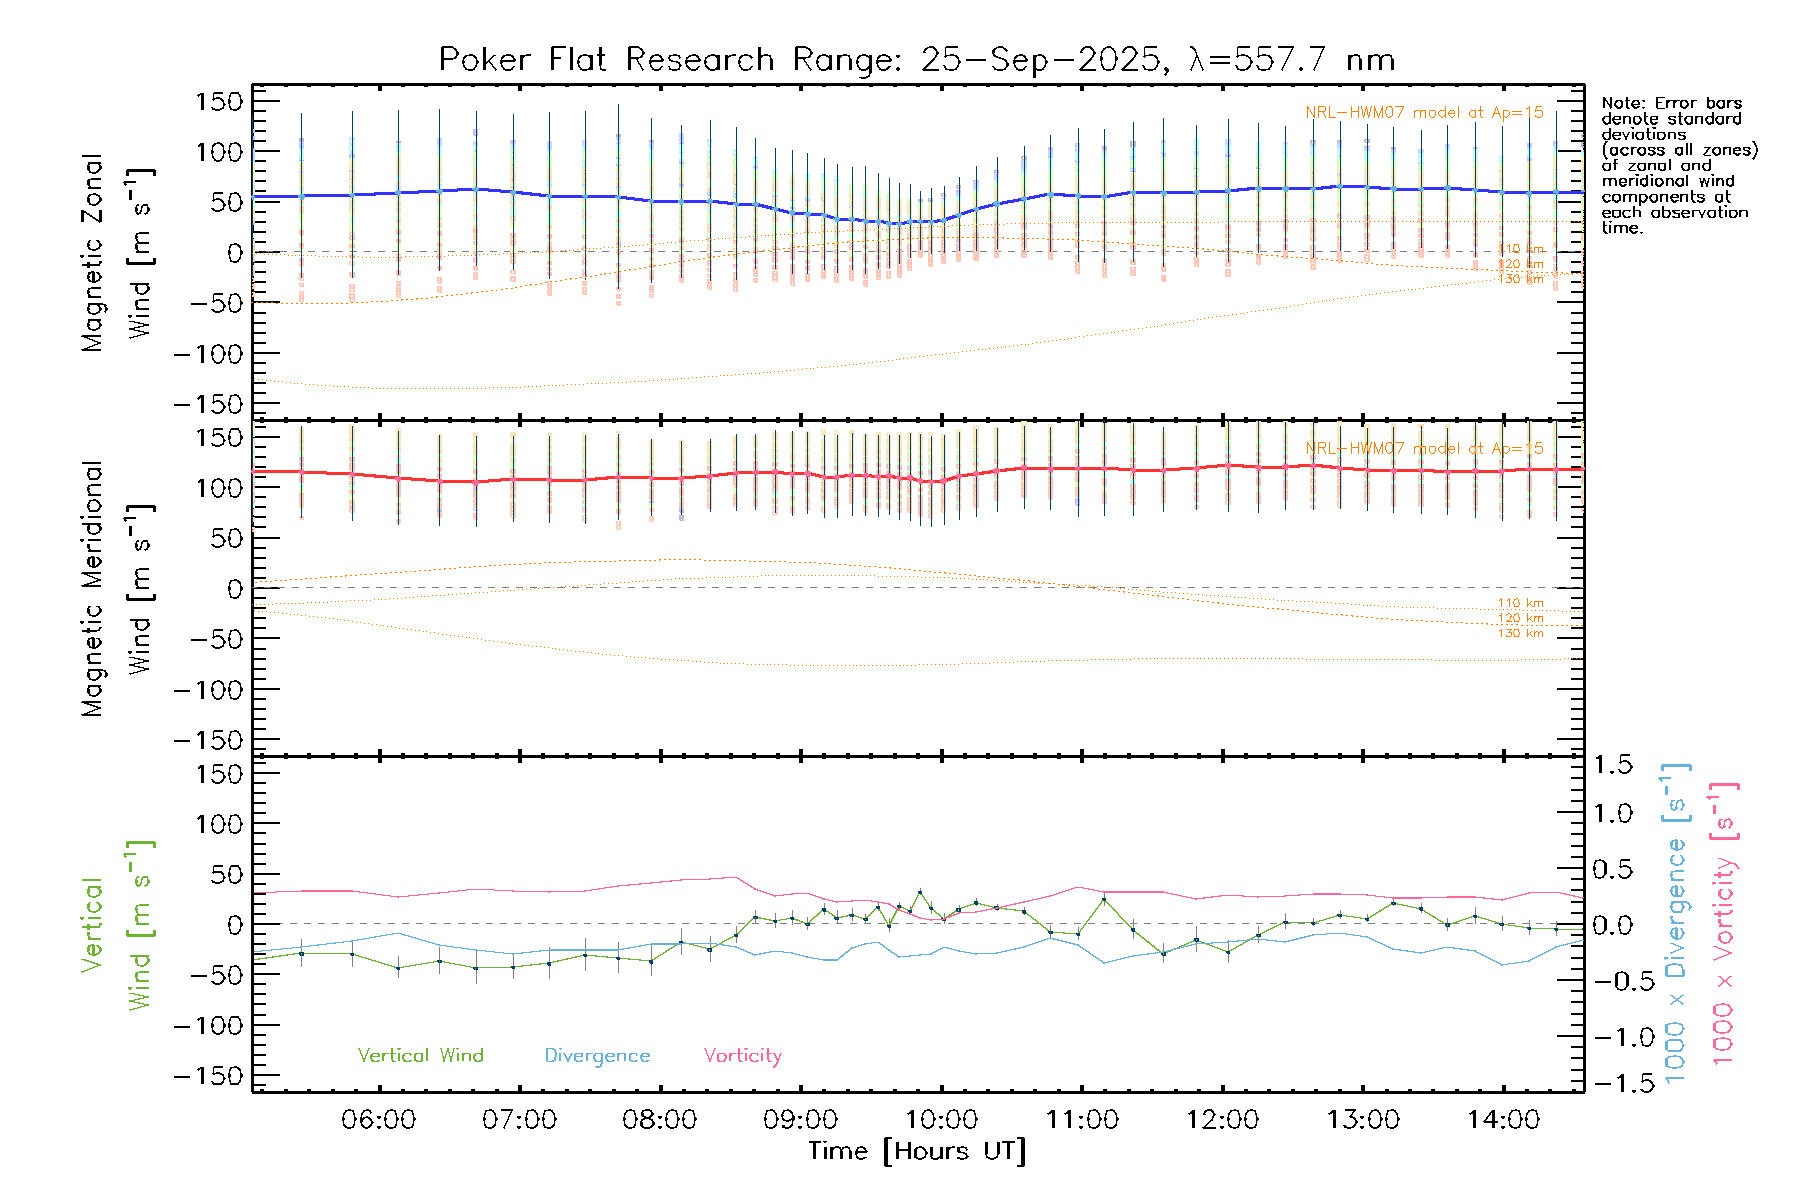Select the green Vertical Wind legend label
Image resolution: width=1800 pixels, height=1200 pixels.
420,1055
